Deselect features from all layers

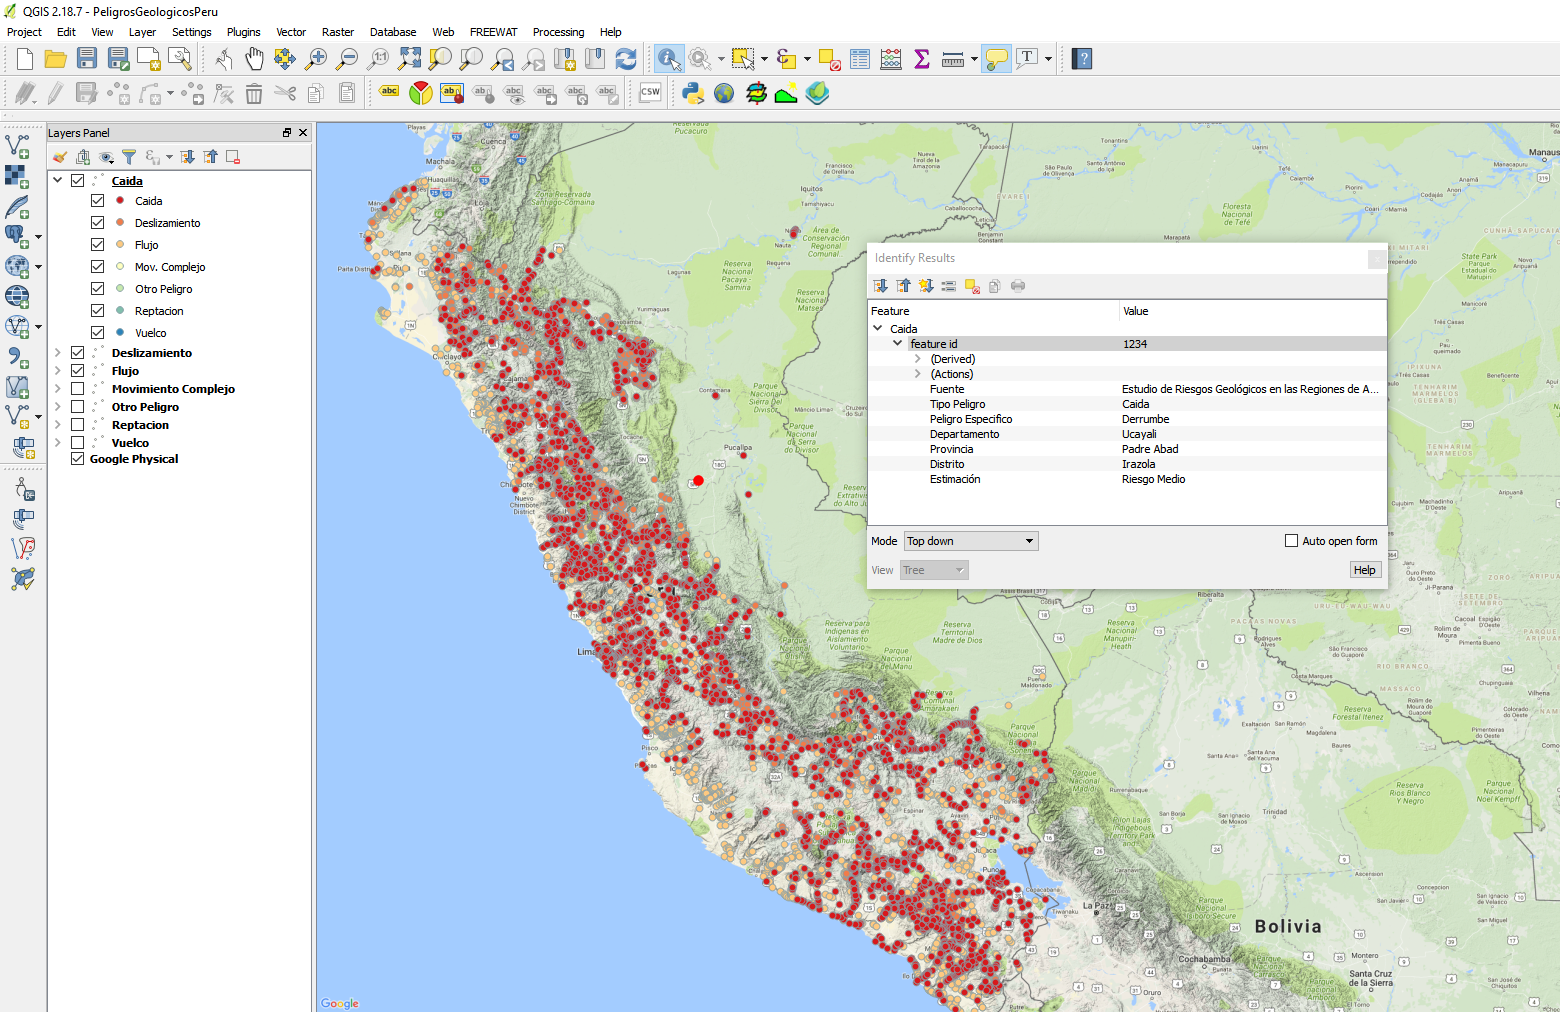[x=829, y=59]
